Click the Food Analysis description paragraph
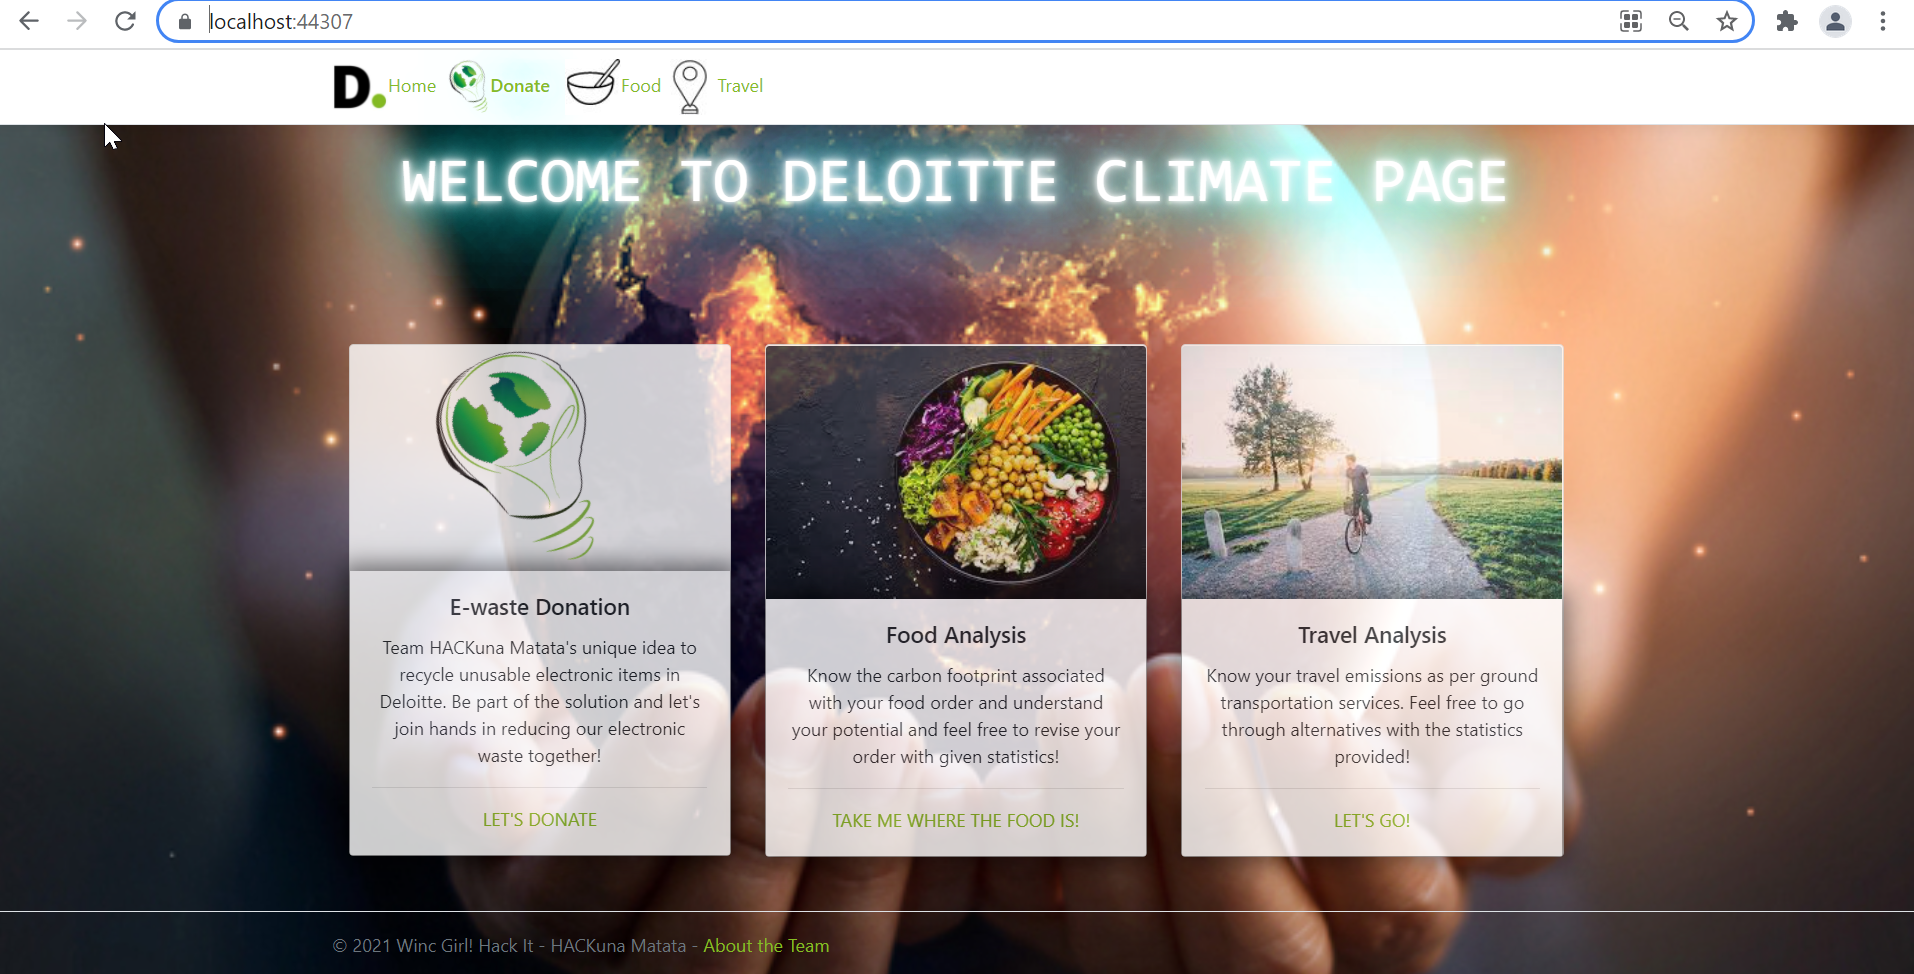The width and height of the screenshot is (1914, 974). coord(956,716)
